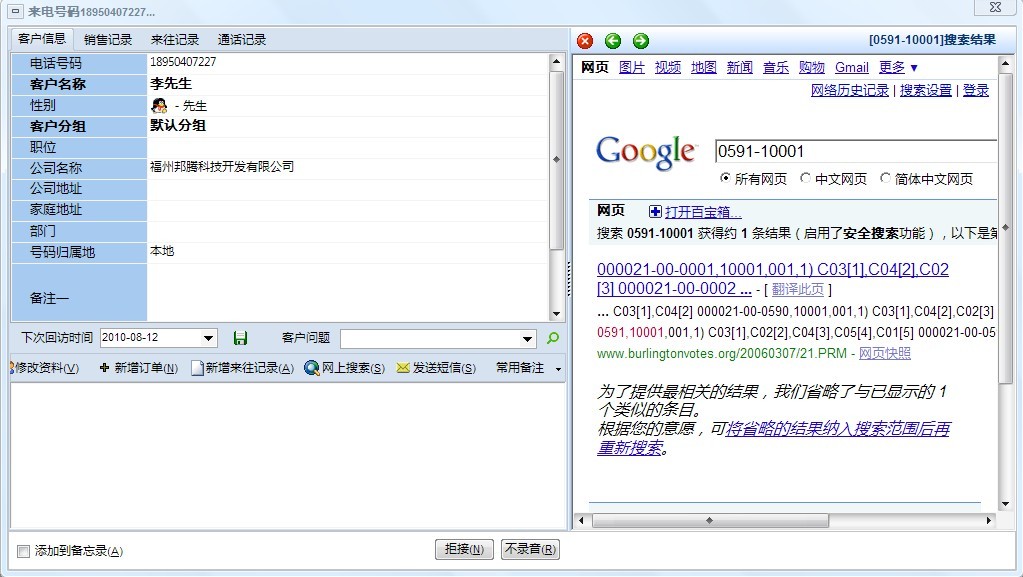Click the large remarks text area
Viewport: 1023px width, 577px height.
click(288, 456)
